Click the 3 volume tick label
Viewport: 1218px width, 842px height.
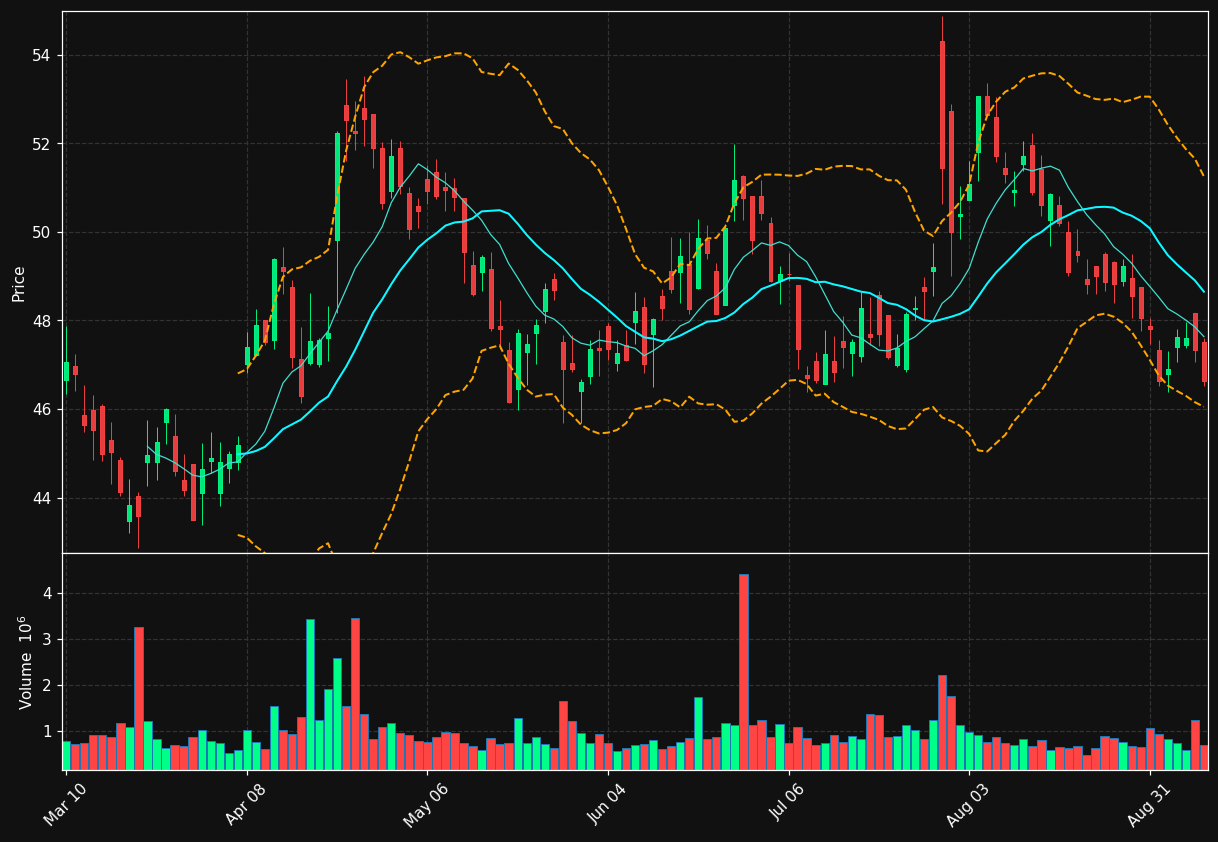[47, 640]
